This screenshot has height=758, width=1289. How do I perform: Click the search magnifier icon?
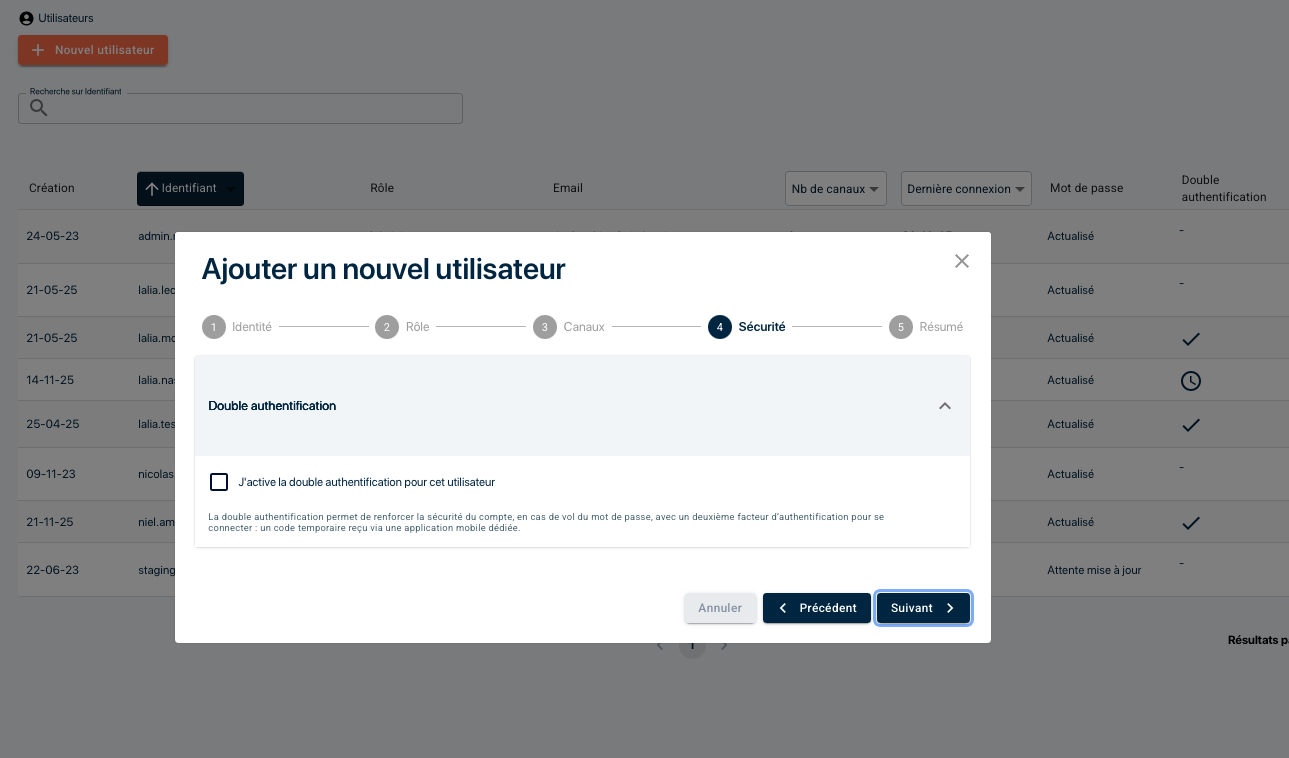click(38, 109)
